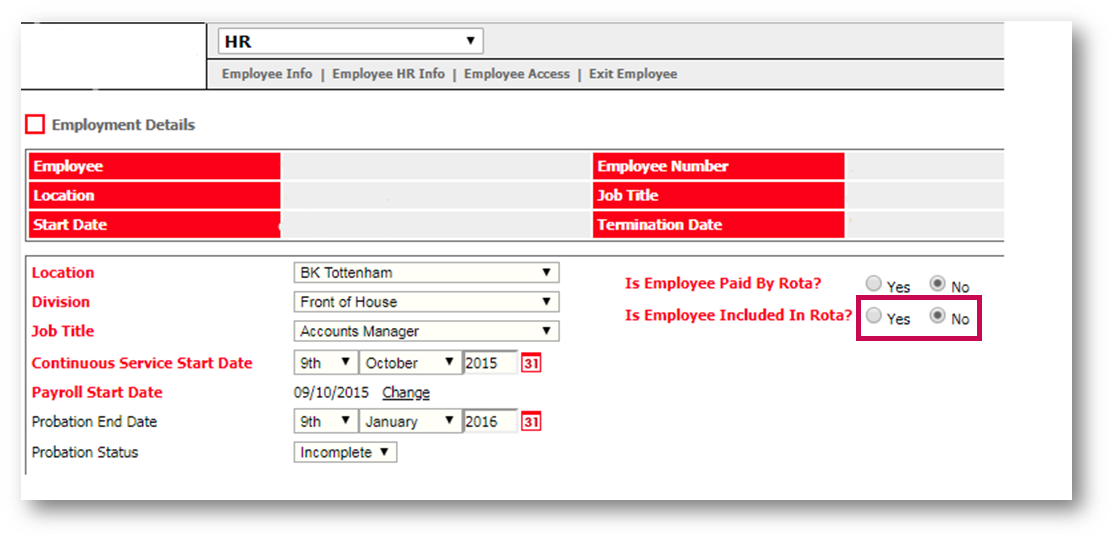The height and width of the screenshot is (542, 1114).
Task: Select Yes for Is Employee Included In Rota
Action: 874,316
